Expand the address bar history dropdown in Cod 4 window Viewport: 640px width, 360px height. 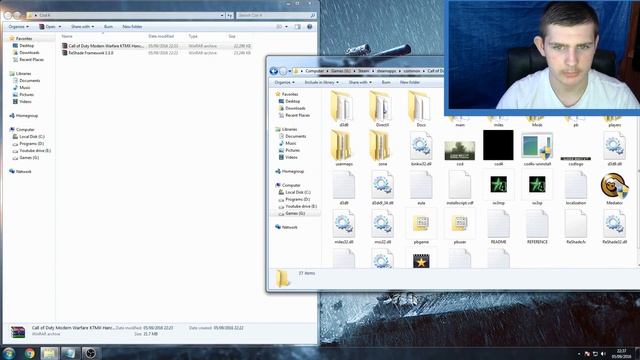tap(222, 15)
